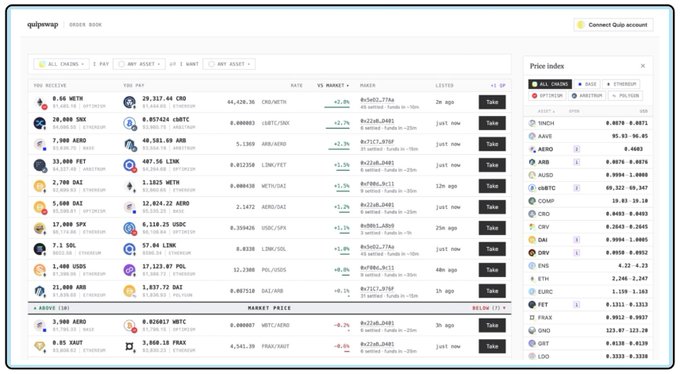Click USDS token icon in 1,400 USDS row
680x374 pixels.
40,270
